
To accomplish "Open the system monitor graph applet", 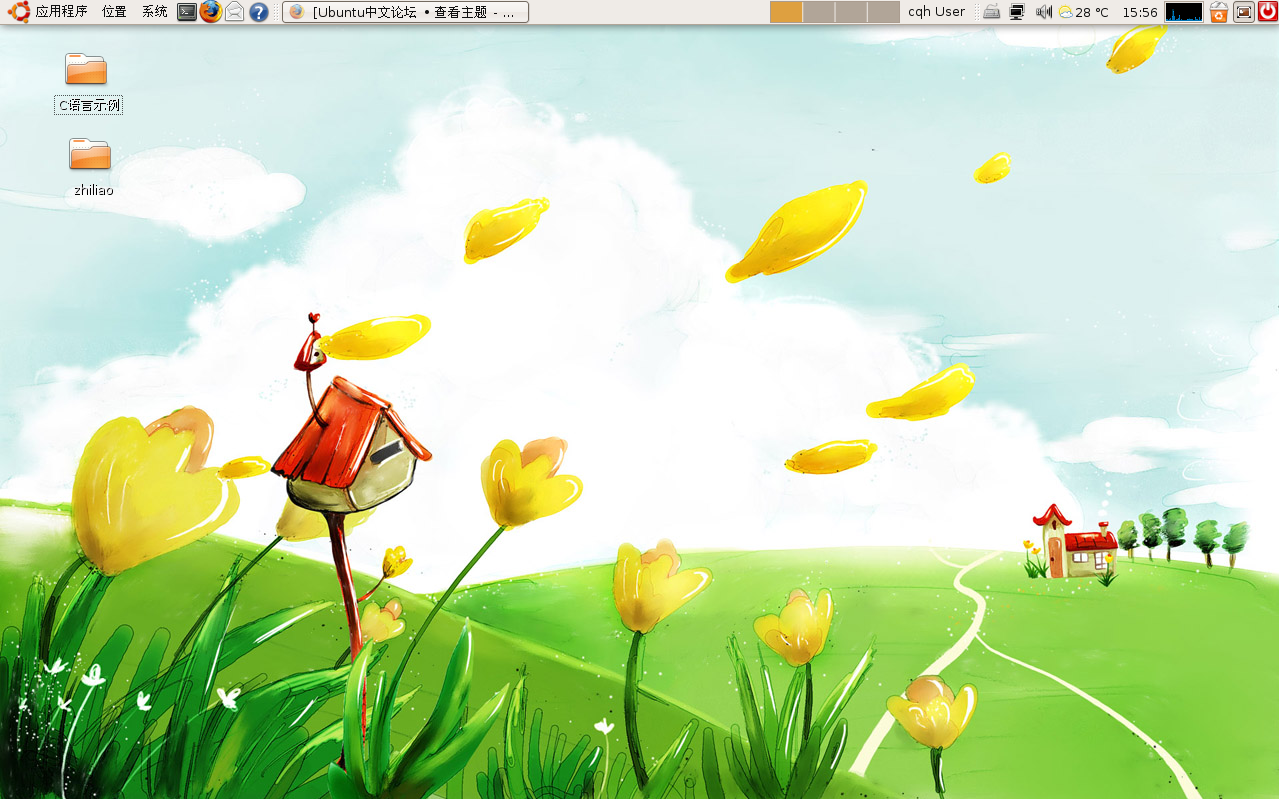I will point(1184,12).
